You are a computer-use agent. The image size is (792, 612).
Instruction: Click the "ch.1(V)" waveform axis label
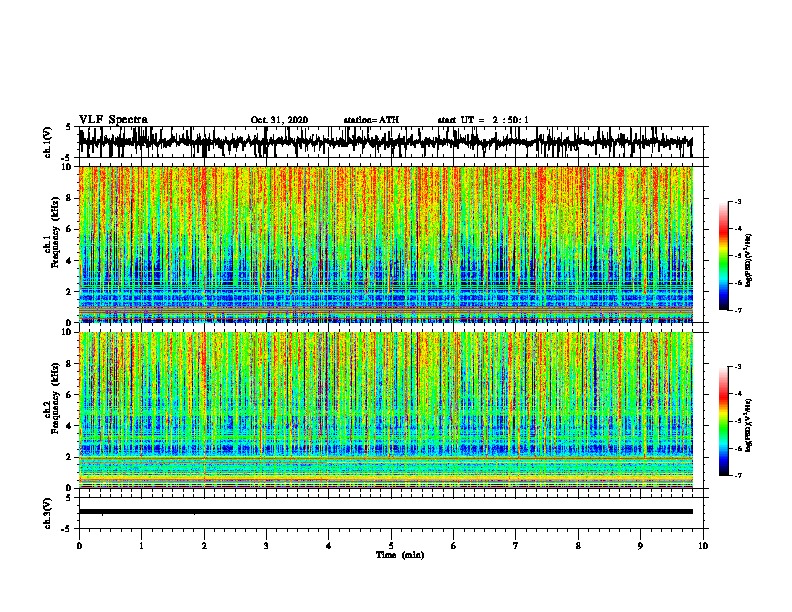coord(47,142)
